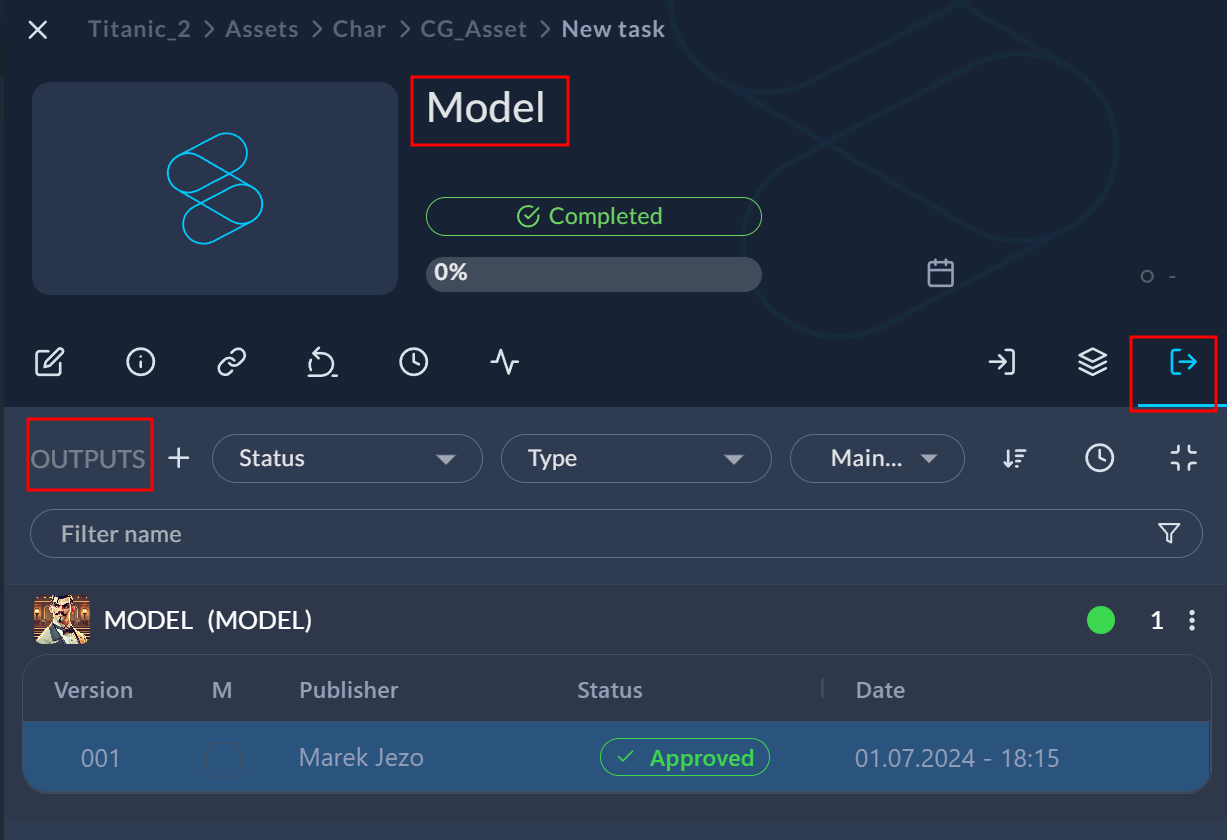Screen dimensions: 1227x840
Task: Open CG_Asset breadcrumb
Action: [x=474, y=29]
